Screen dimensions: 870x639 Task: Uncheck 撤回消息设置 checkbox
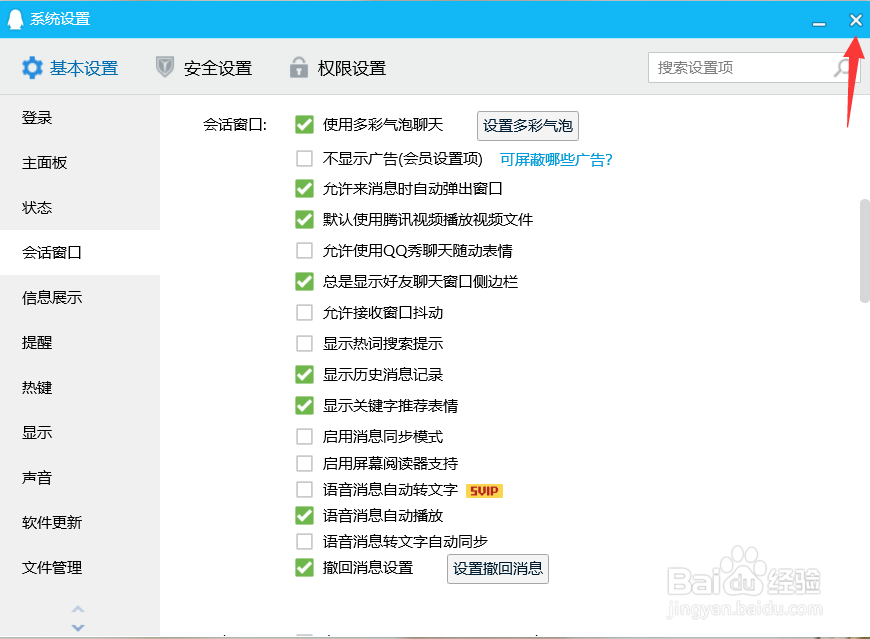coord(304,568)
